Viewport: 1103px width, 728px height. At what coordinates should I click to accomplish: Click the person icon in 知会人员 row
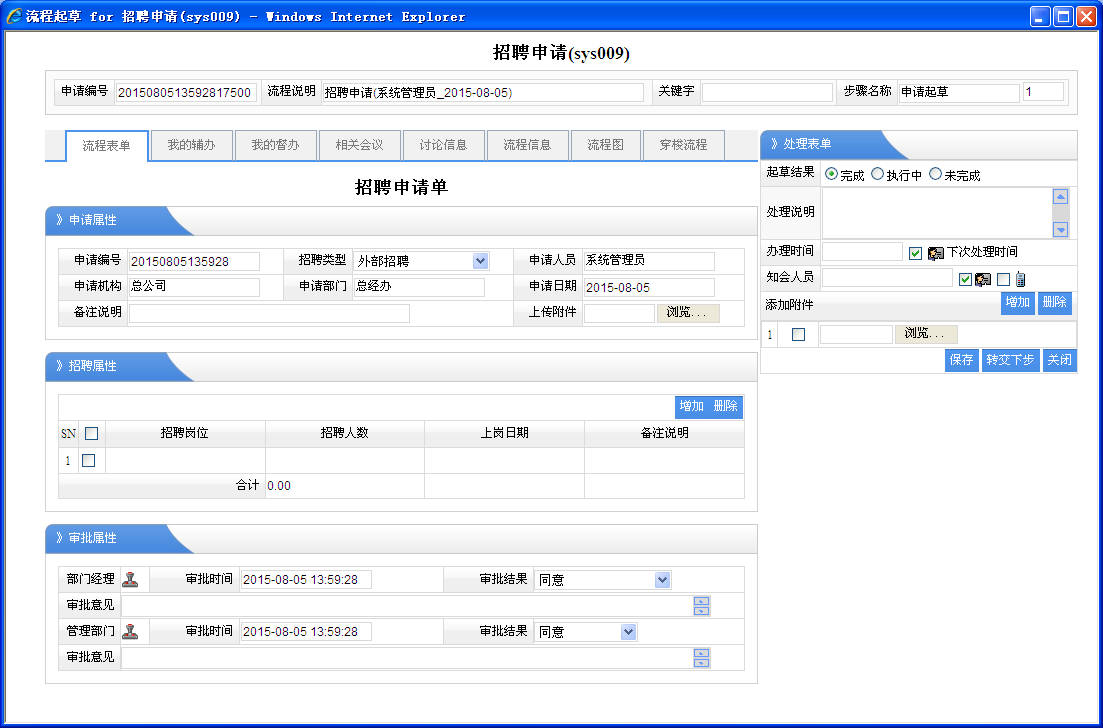(982, 279)
